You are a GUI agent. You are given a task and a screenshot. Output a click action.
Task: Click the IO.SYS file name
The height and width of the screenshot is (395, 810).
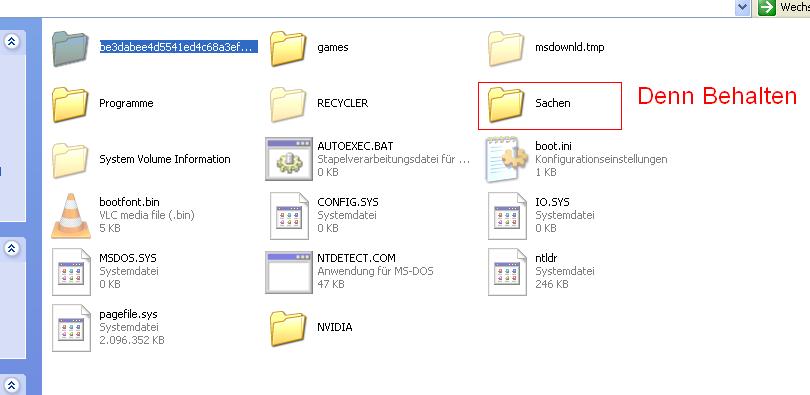click(552, 202)
